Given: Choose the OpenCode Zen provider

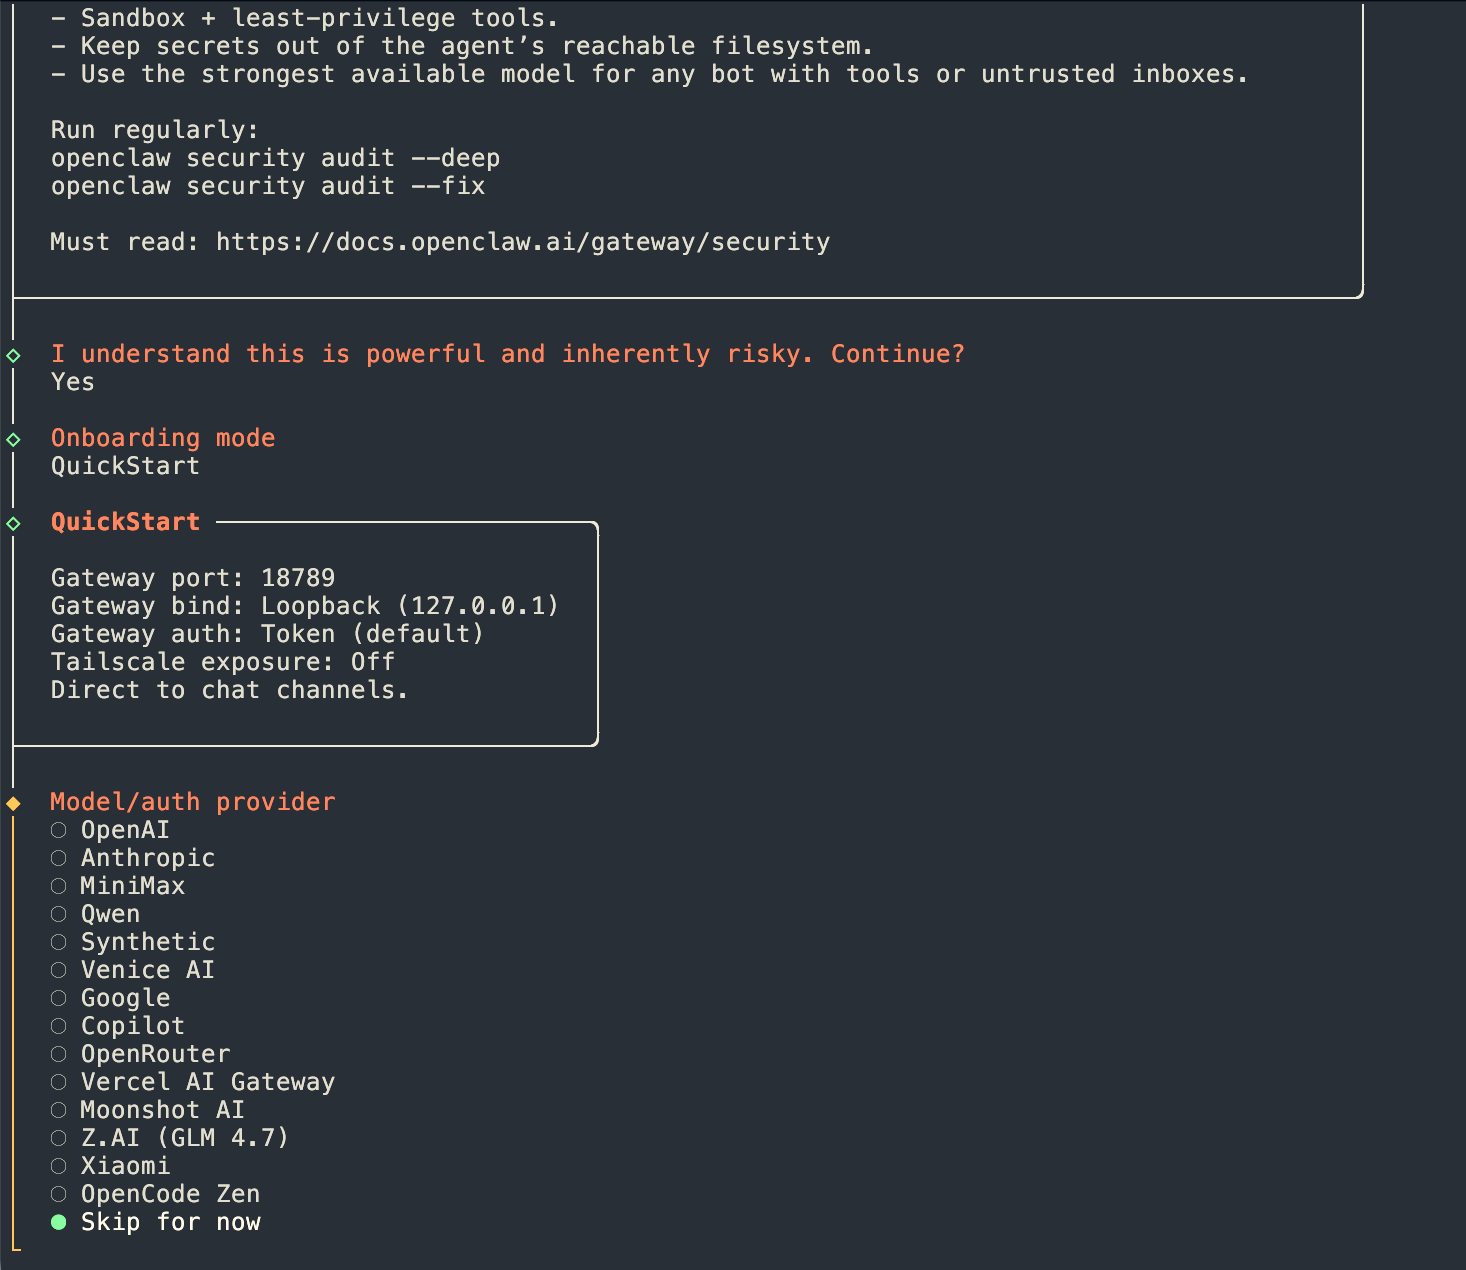Looking at the screenshot, I should pyautogui.click(x=59, y=1194).
